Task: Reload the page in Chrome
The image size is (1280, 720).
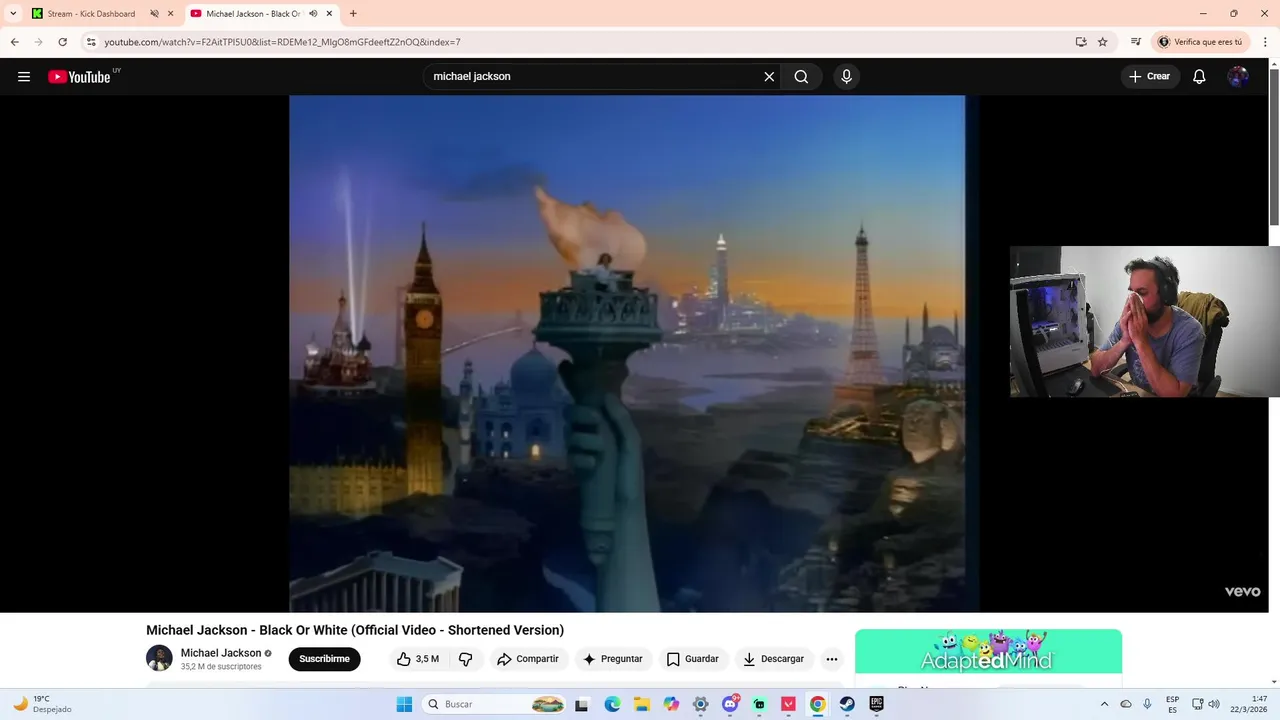Action: [62, 42]
